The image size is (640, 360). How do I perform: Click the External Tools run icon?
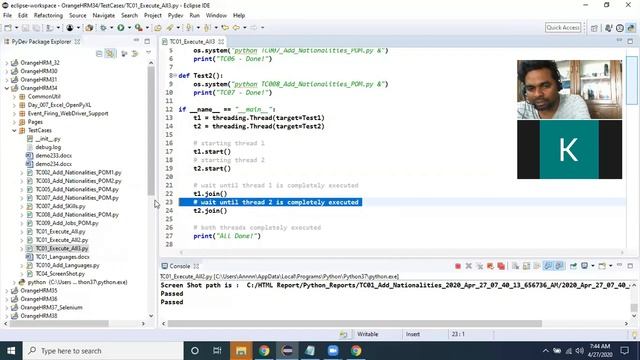(x=139, y=27)
